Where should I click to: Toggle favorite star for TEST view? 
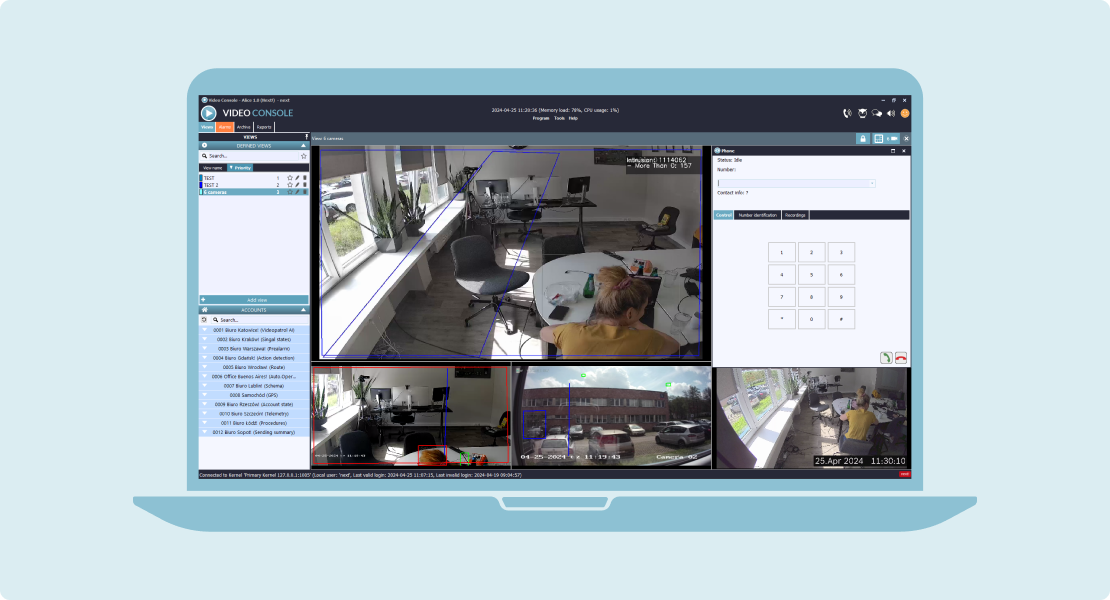(289, 178)
